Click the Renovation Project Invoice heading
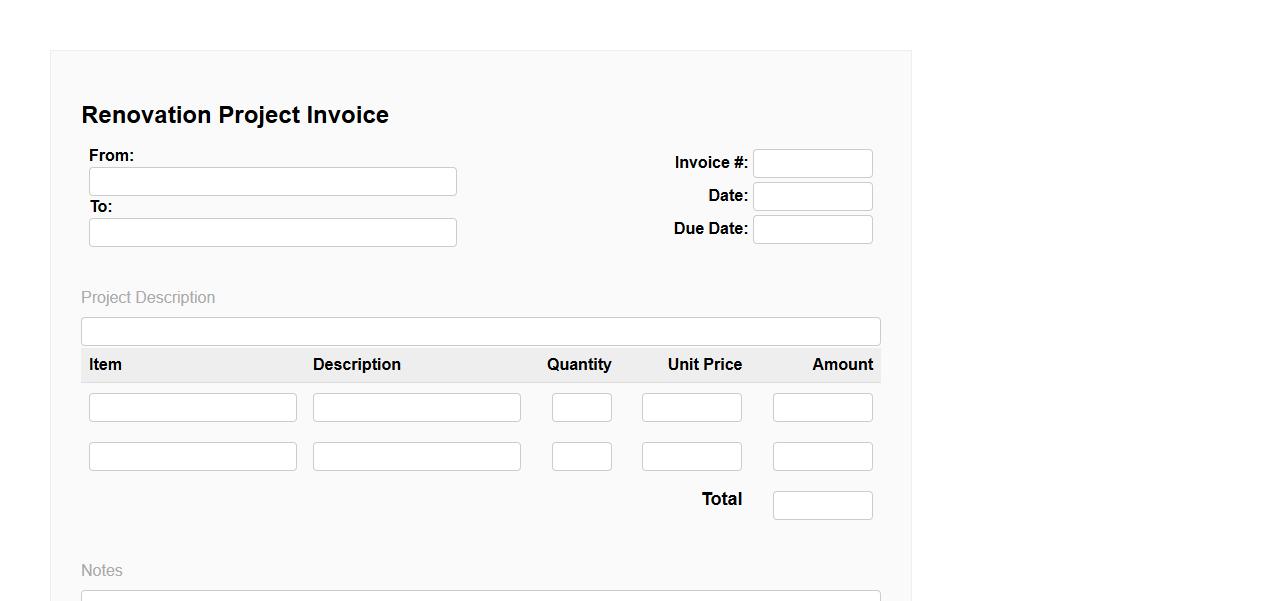Image resolution: width=1278 pixels, height=601 pixels. pos(235,115)
